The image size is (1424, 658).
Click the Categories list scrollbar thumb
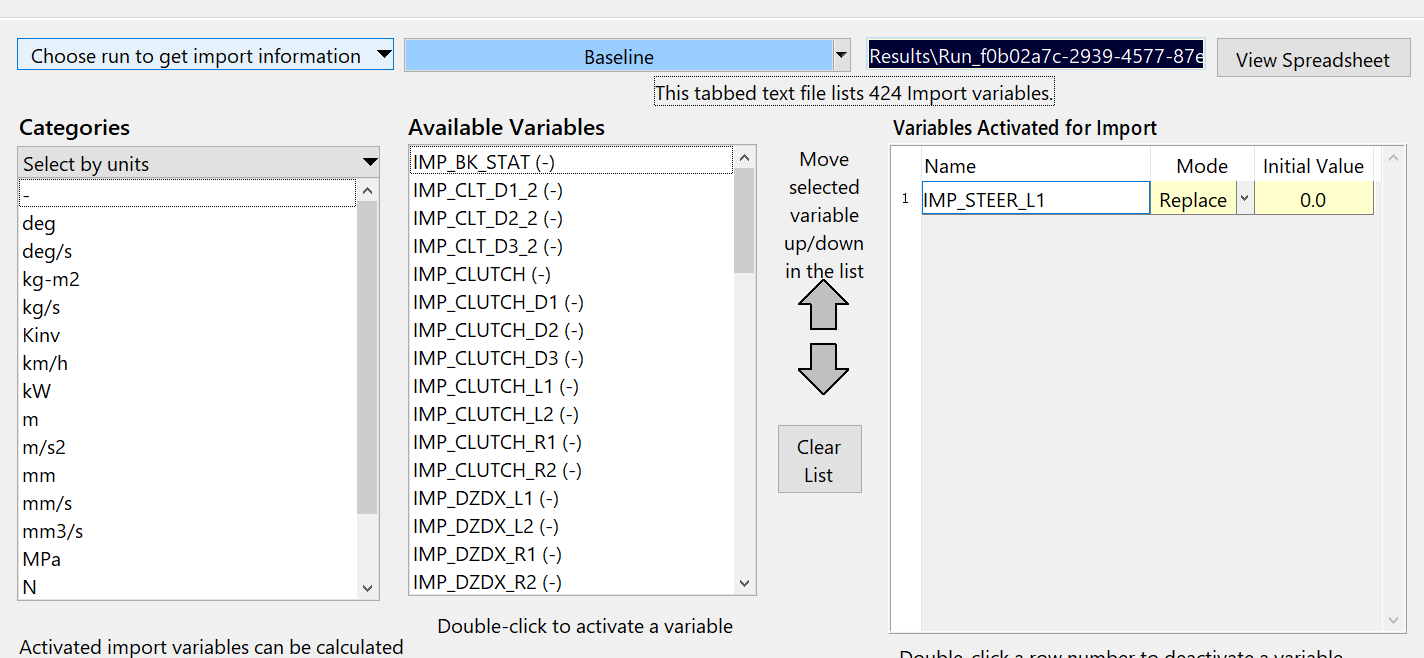367,356
